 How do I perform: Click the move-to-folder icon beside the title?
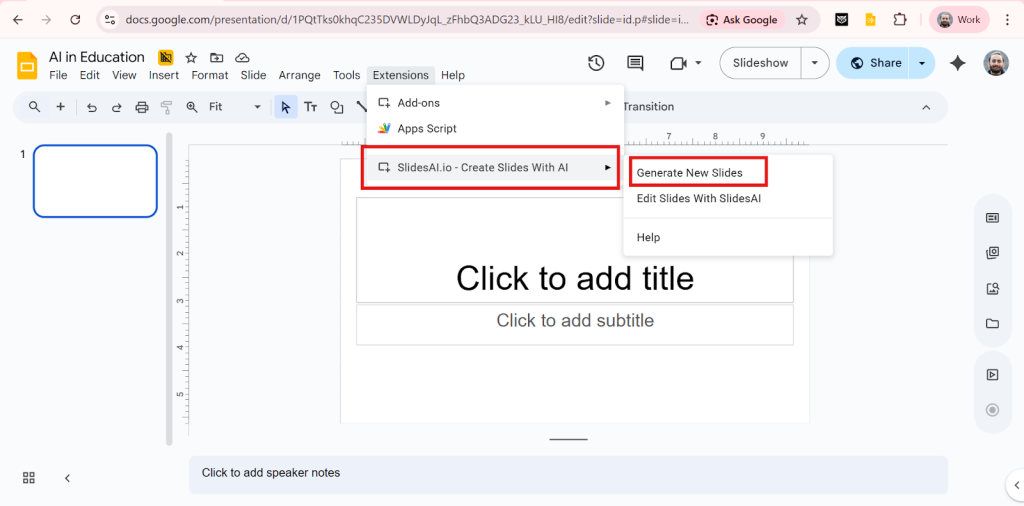216,57
